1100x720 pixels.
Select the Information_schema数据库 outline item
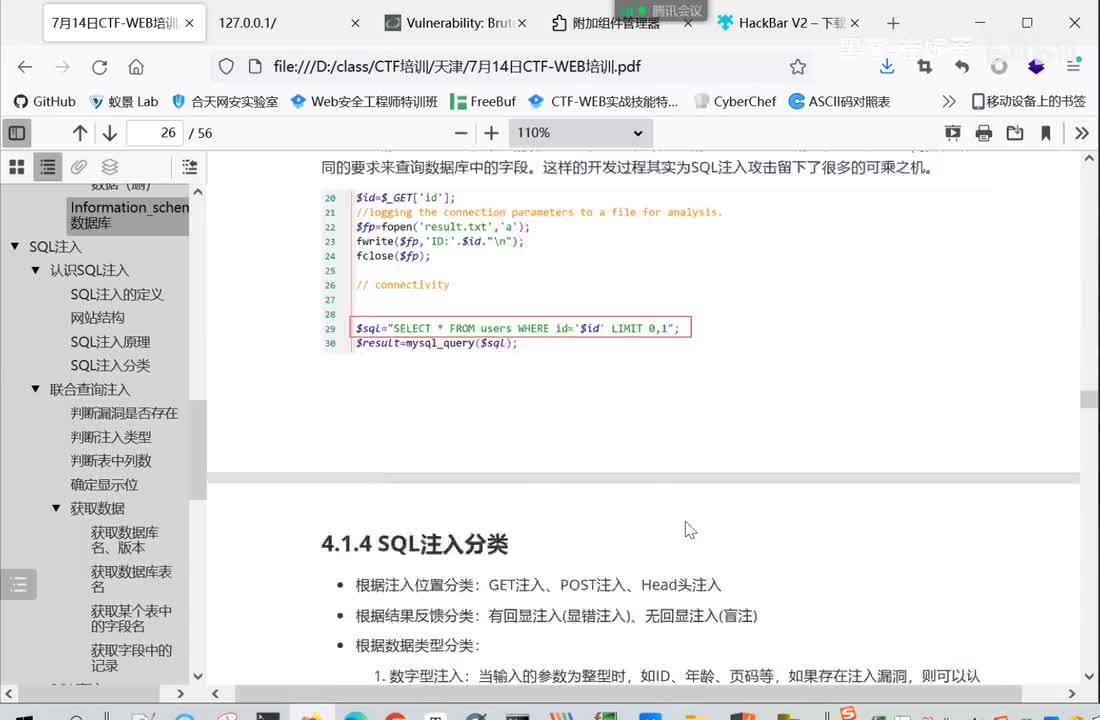[x=128, y=215]
